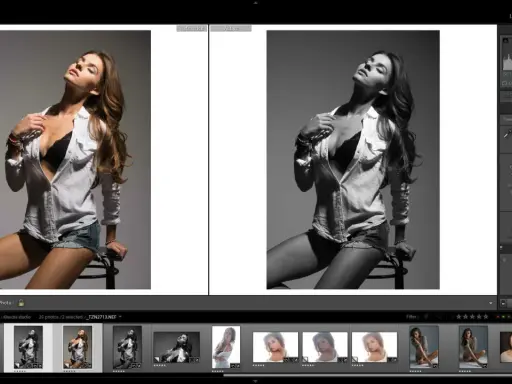The height and width of the screenshot is (384, 512).
Task: Click the black-and-white photo in right pane
Action: (353, 160)
